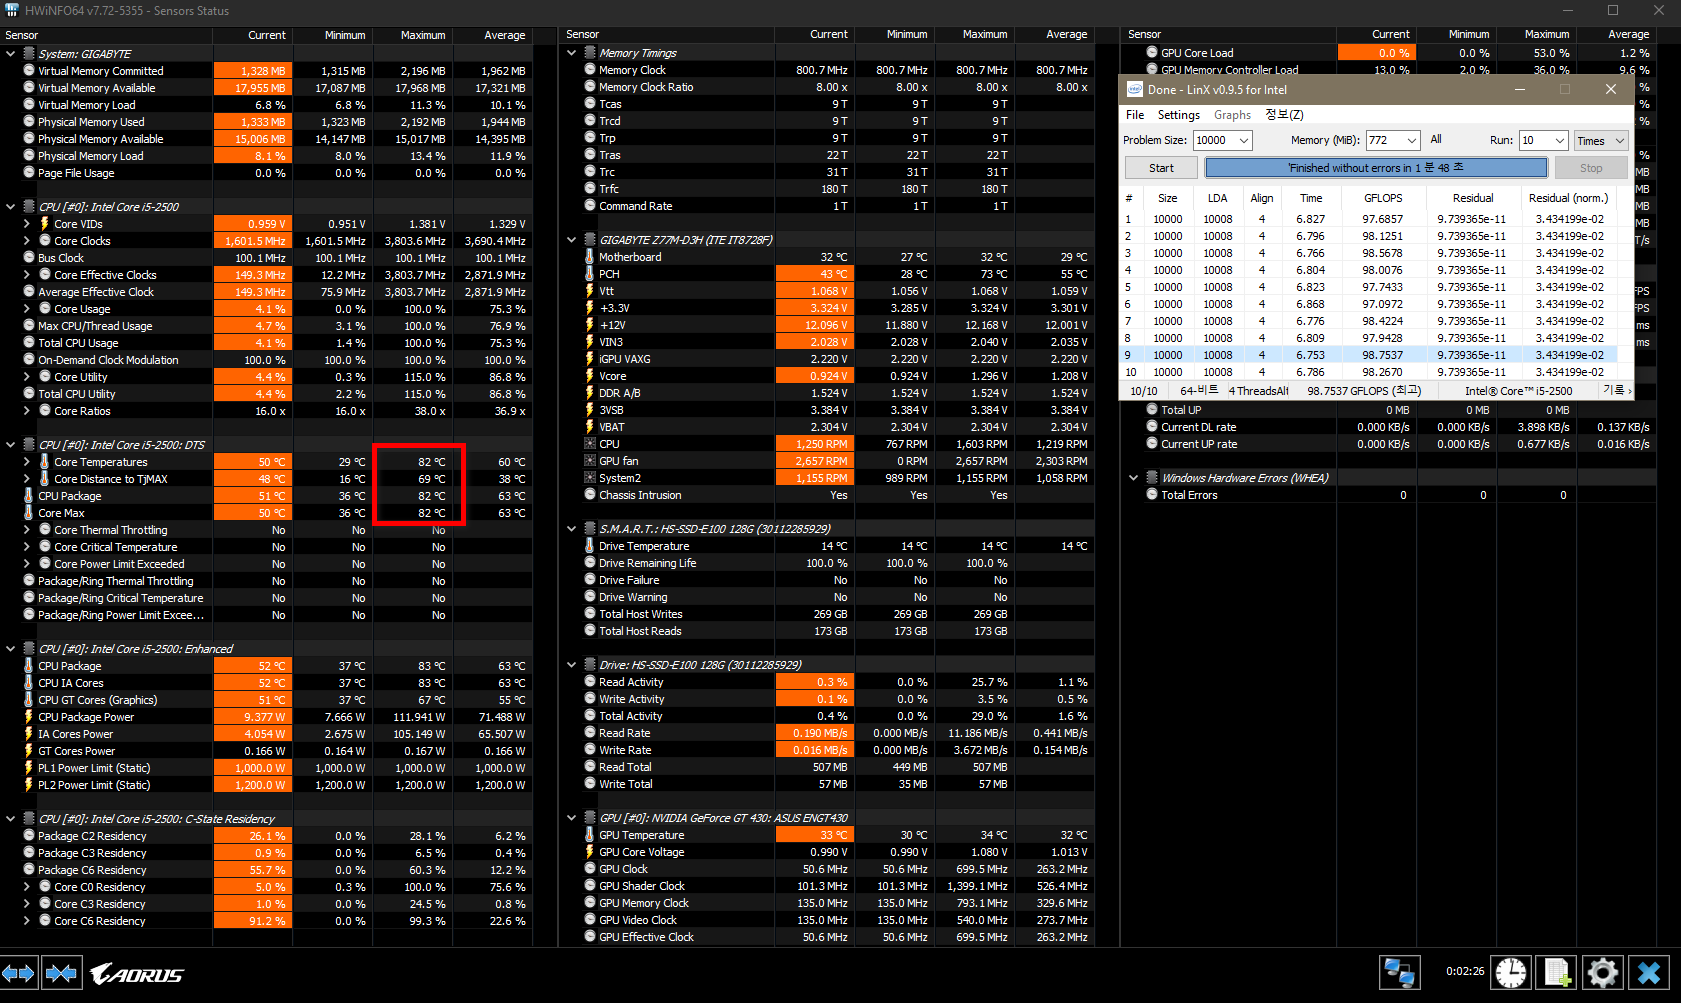
Task: Collapse the Memory Timings sensor group
Action: tap(572, 53)
